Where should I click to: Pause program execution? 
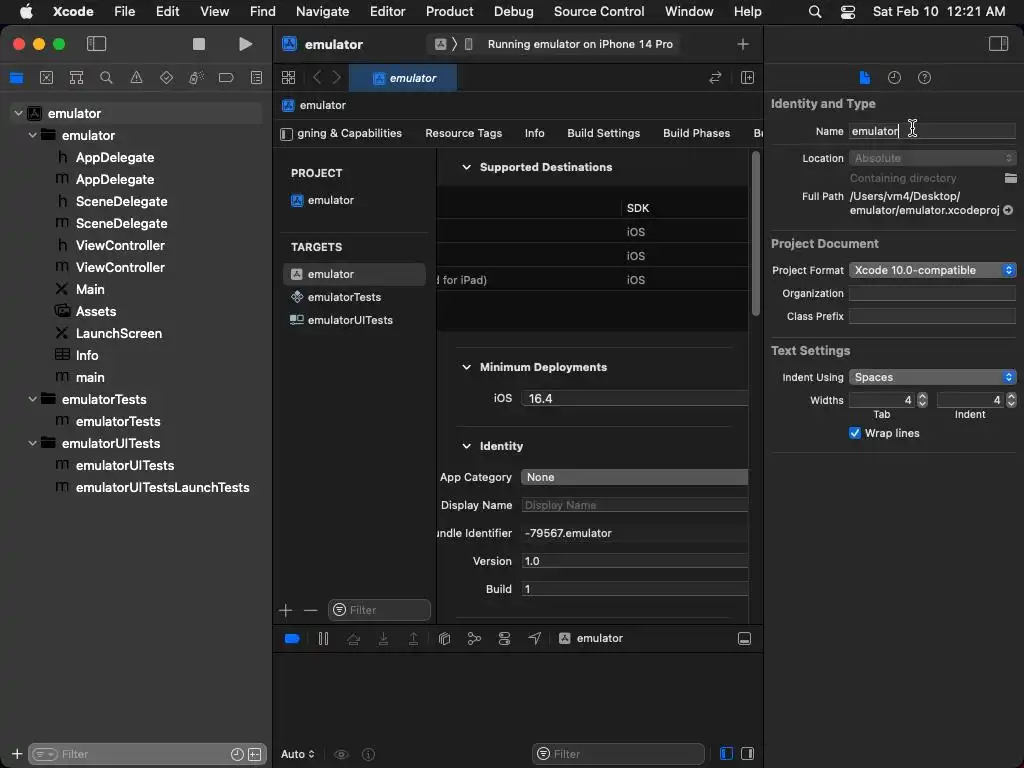[323, 639]
